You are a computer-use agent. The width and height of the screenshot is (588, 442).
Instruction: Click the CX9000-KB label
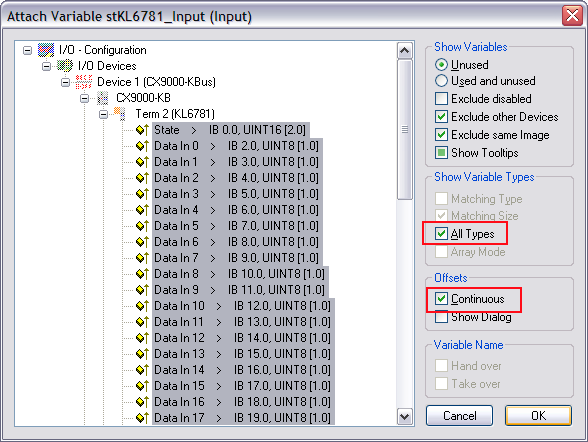click(x=143, y=98)
